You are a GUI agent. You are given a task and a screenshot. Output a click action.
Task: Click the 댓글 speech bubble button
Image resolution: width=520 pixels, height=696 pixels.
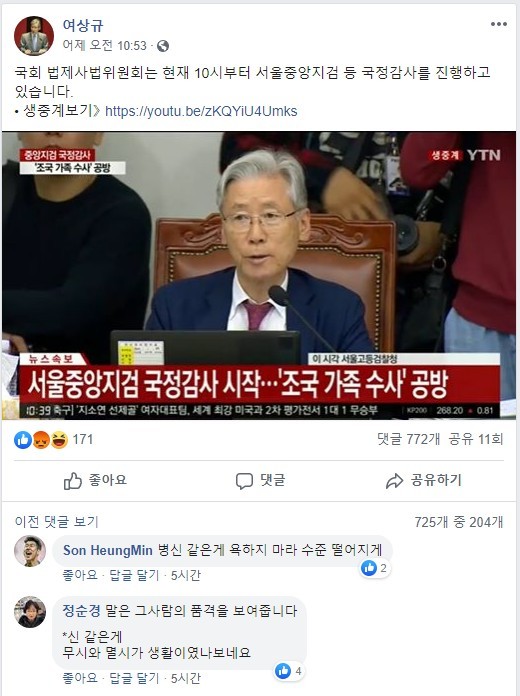(x=260, y=480)
